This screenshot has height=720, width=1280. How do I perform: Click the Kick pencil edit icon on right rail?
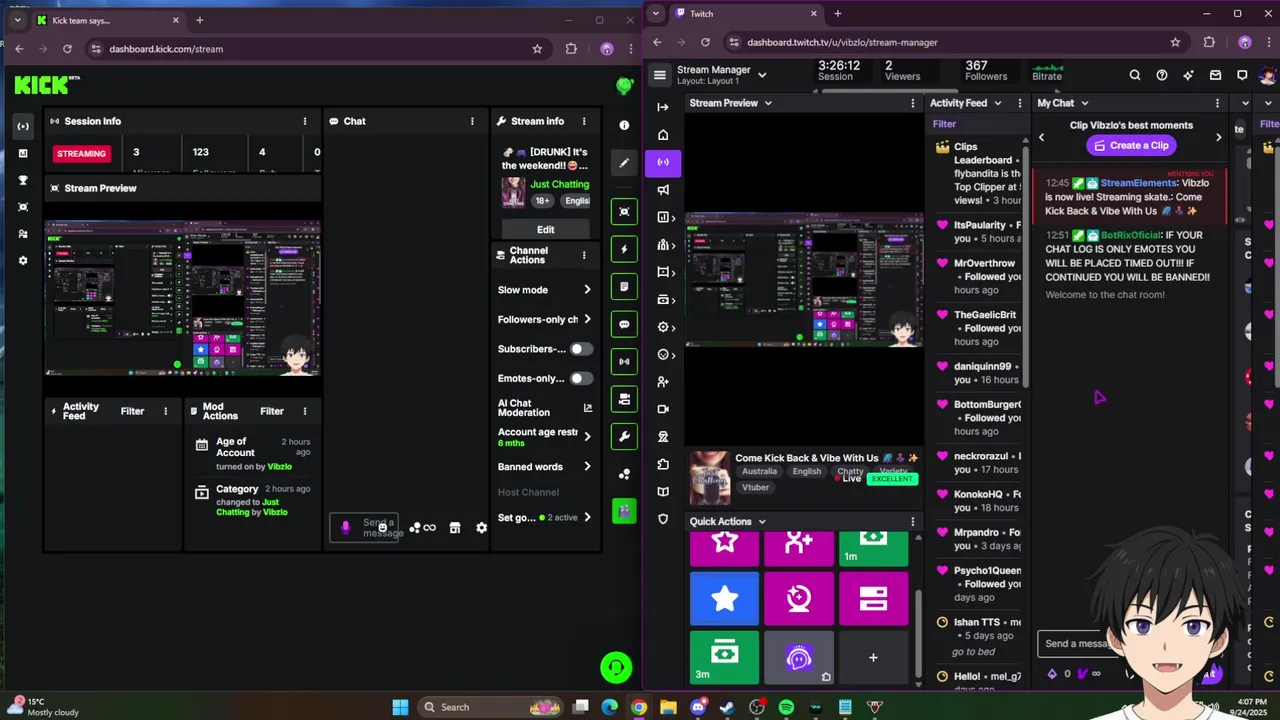tap(624, 162)
